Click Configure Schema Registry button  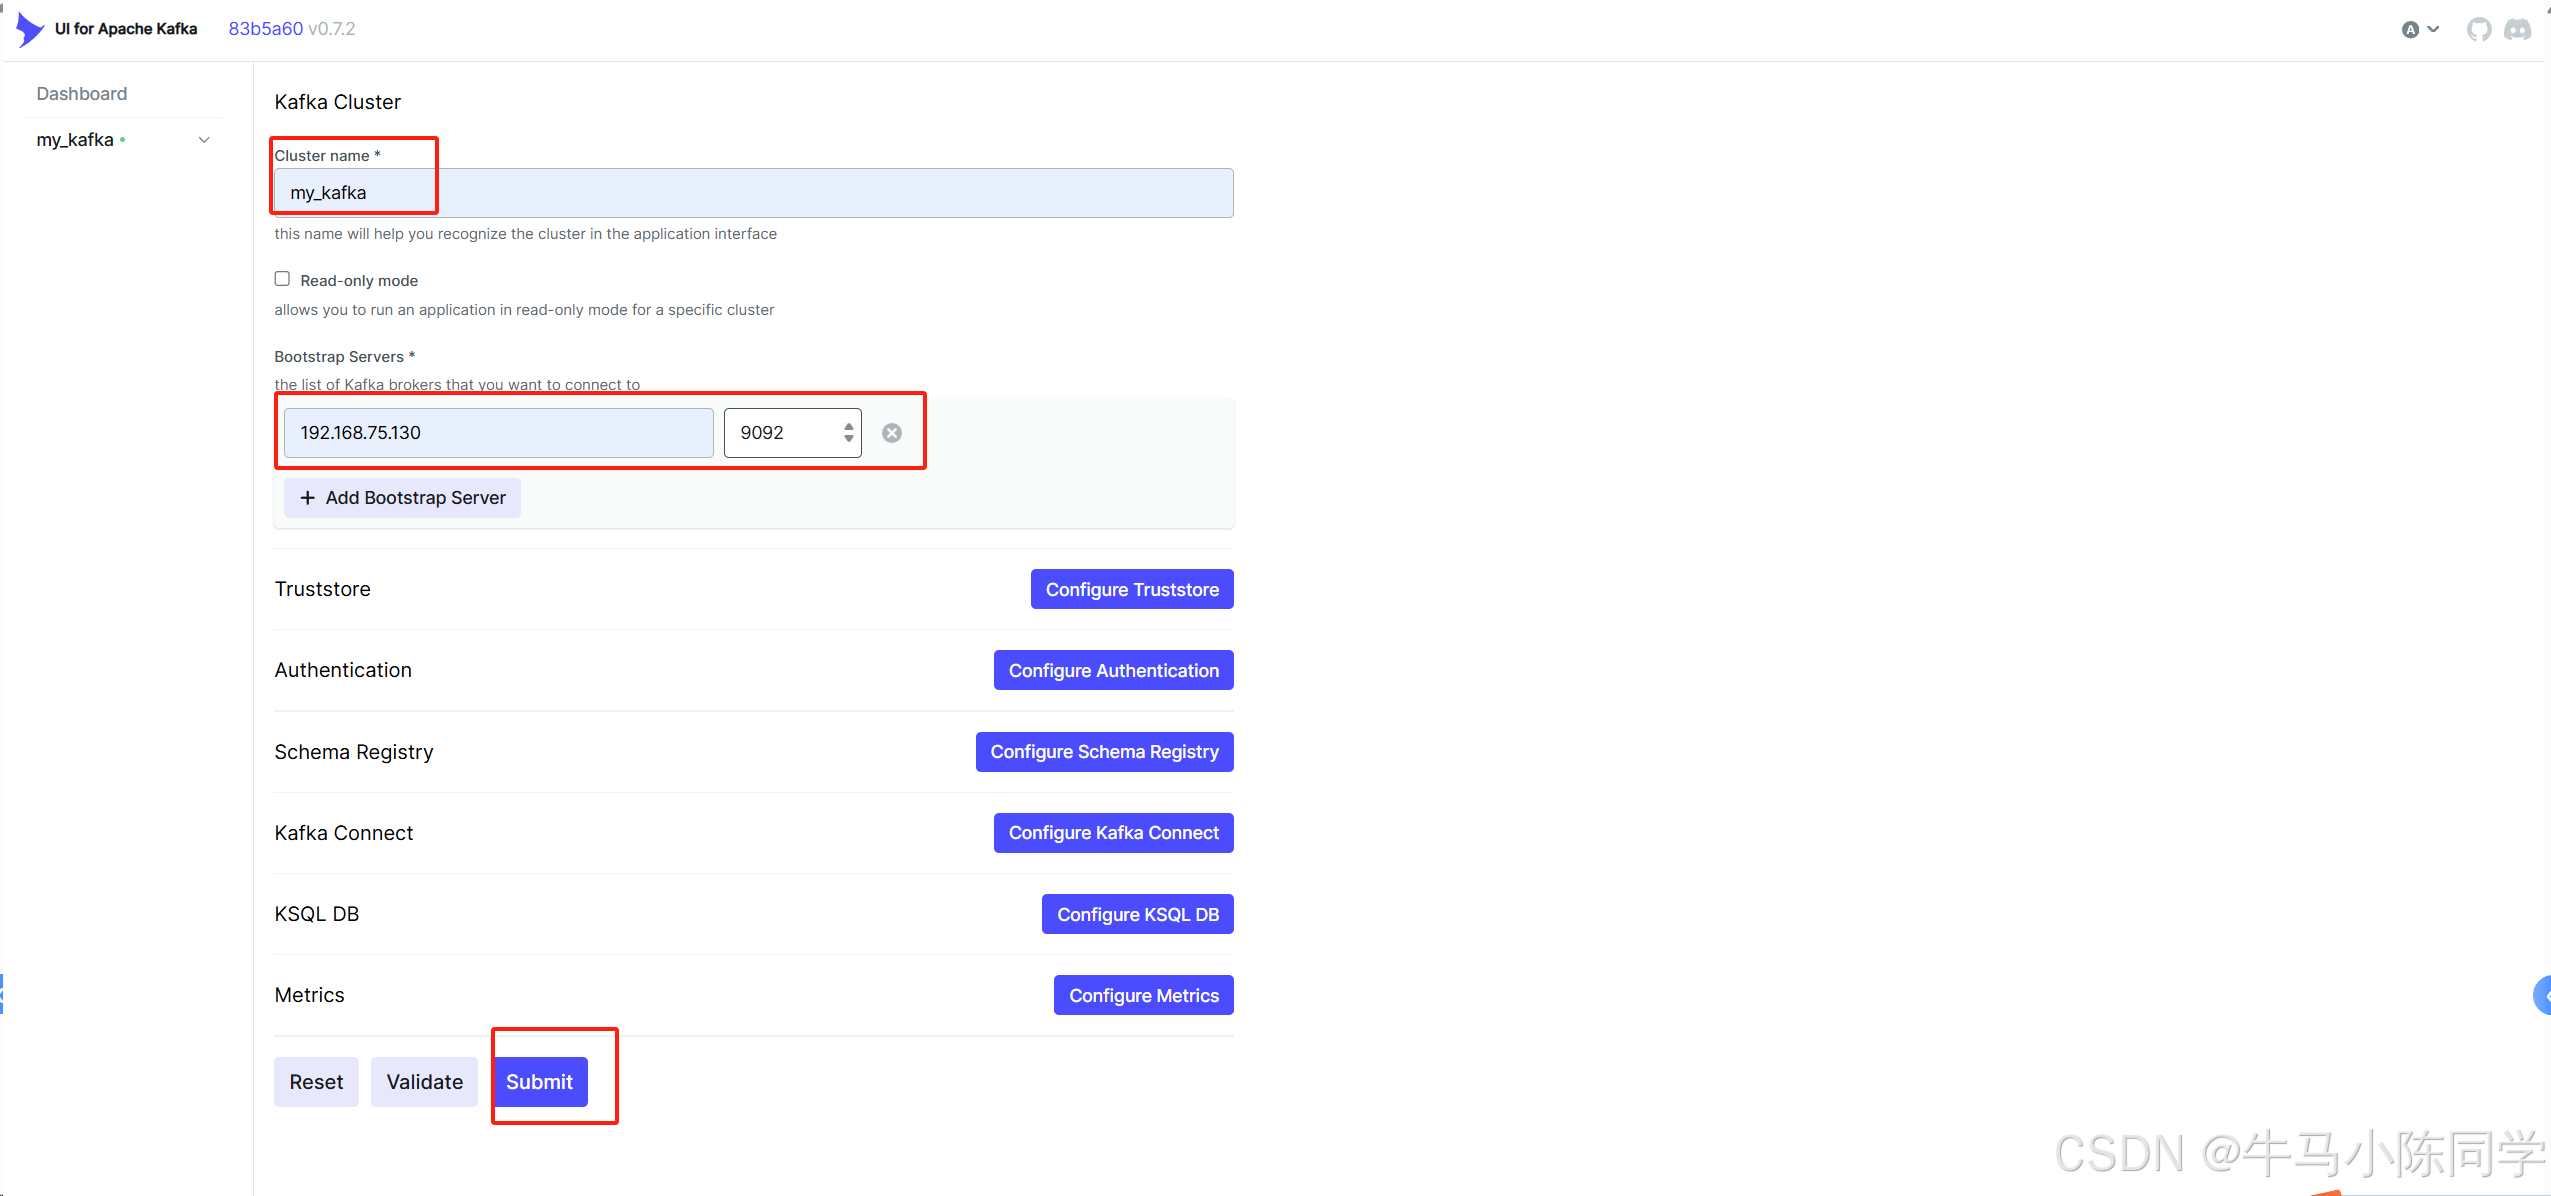[x=1105, y=752]
